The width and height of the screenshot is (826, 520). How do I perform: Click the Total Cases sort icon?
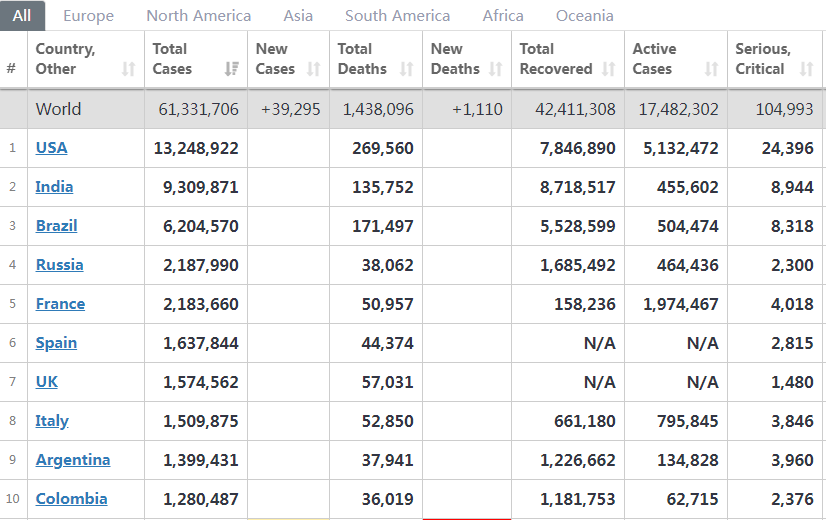coord(231,69)
